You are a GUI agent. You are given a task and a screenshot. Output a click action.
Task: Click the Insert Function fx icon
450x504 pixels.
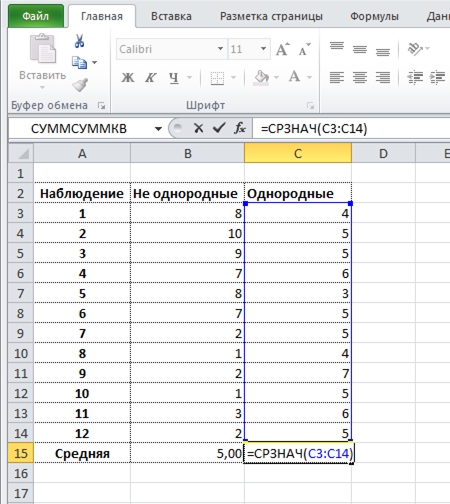click(240, 128)
